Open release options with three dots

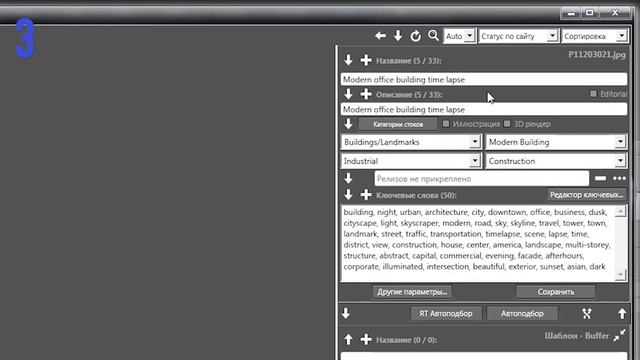coord(619,178)
